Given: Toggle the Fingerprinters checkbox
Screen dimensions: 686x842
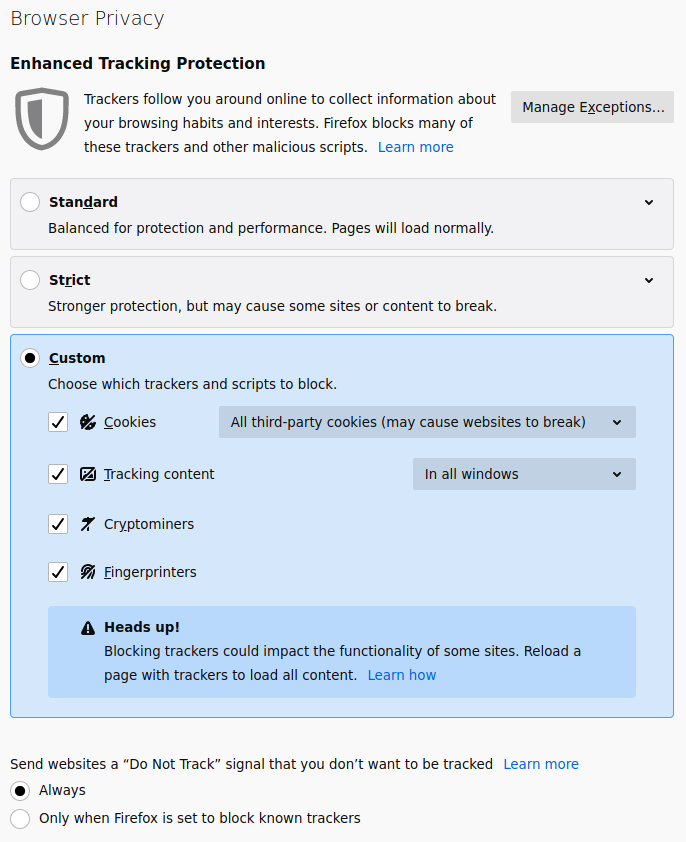Looking at the screenshot, I should pos(58,572).
